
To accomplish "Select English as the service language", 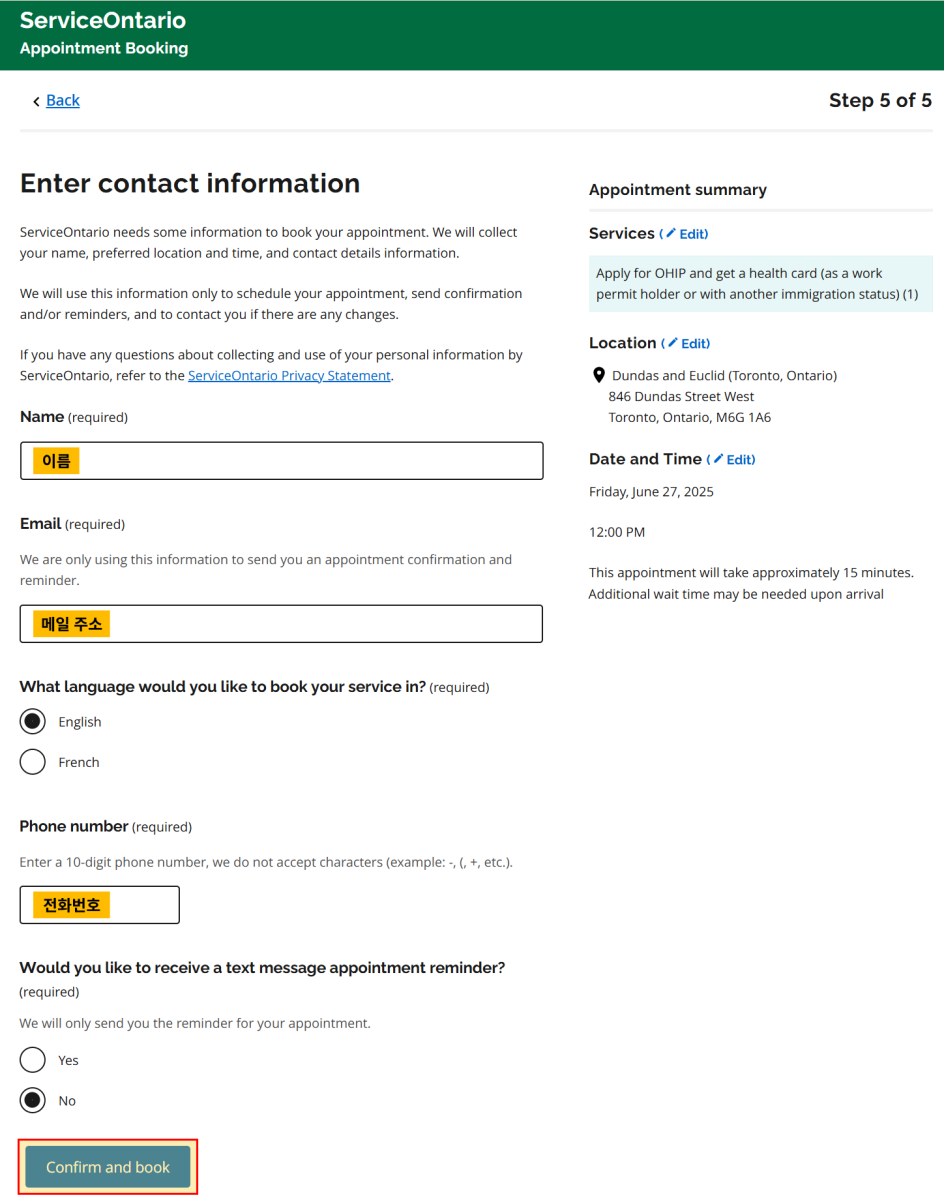I will [x=33, y=722].
